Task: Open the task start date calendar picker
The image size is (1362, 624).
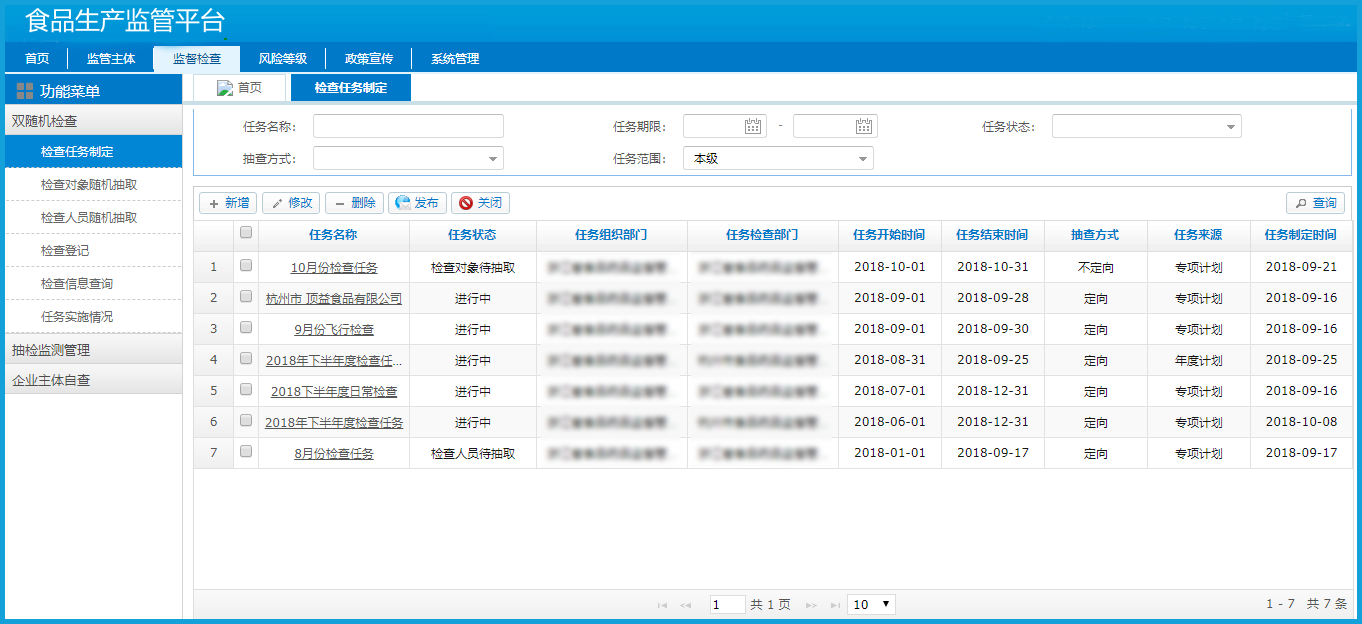Action: 753,126
